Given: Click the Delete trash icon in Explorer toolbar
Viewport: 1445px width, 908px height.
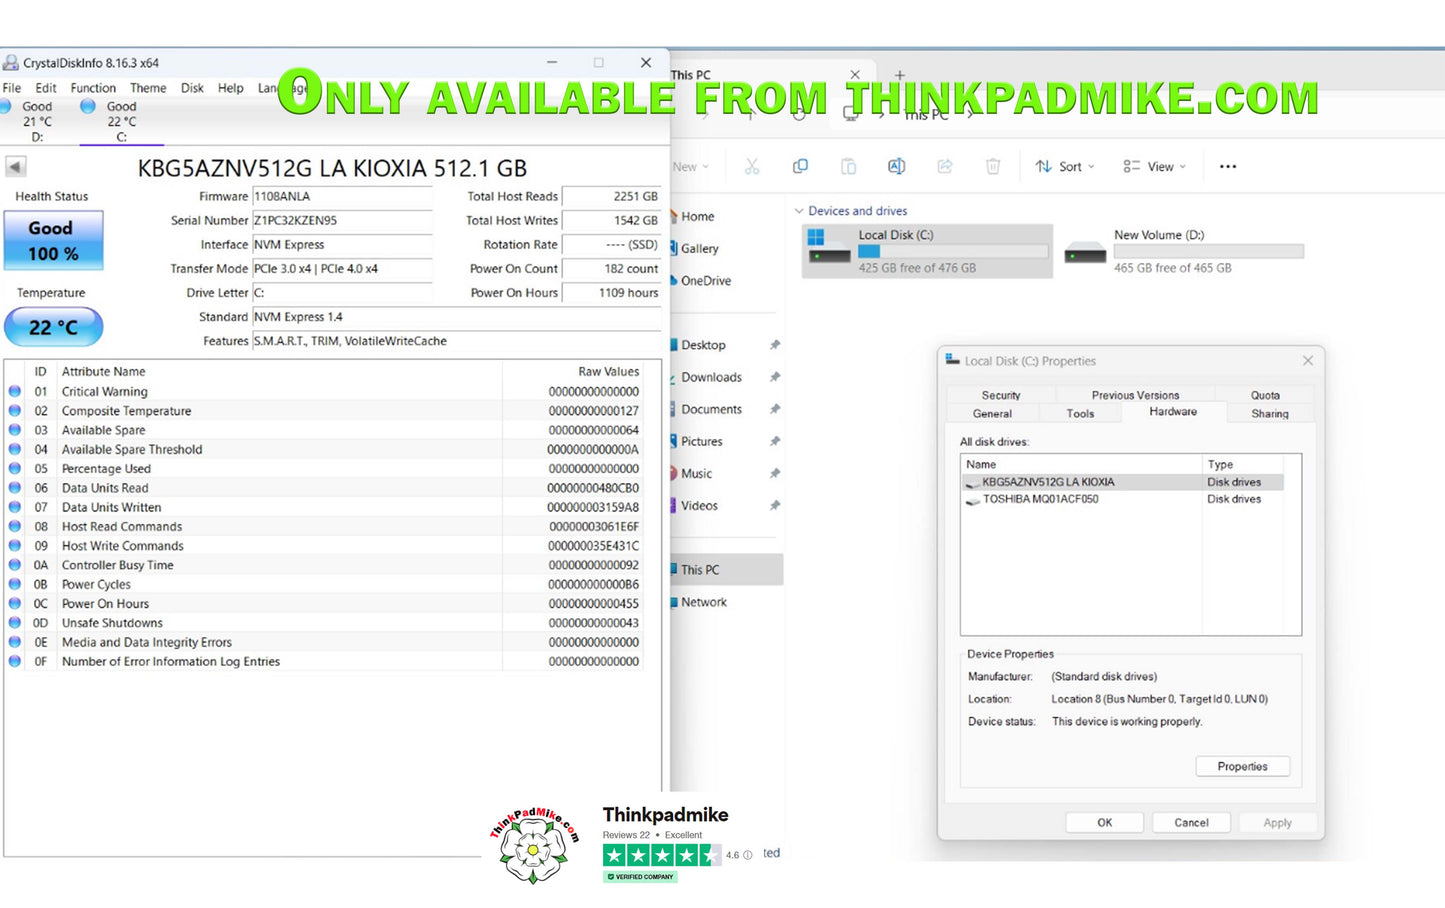Looking at the screenshot, I should 992,166.
